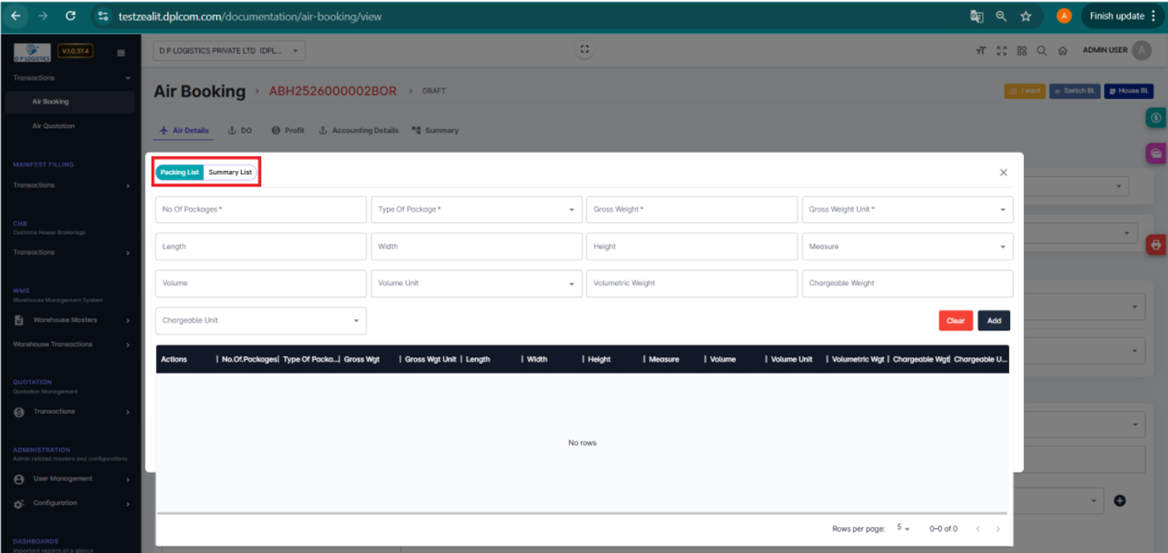Screen dimensions: 1168x553
Task: Click the red print icon on right edge
Action: (1156, 244)
